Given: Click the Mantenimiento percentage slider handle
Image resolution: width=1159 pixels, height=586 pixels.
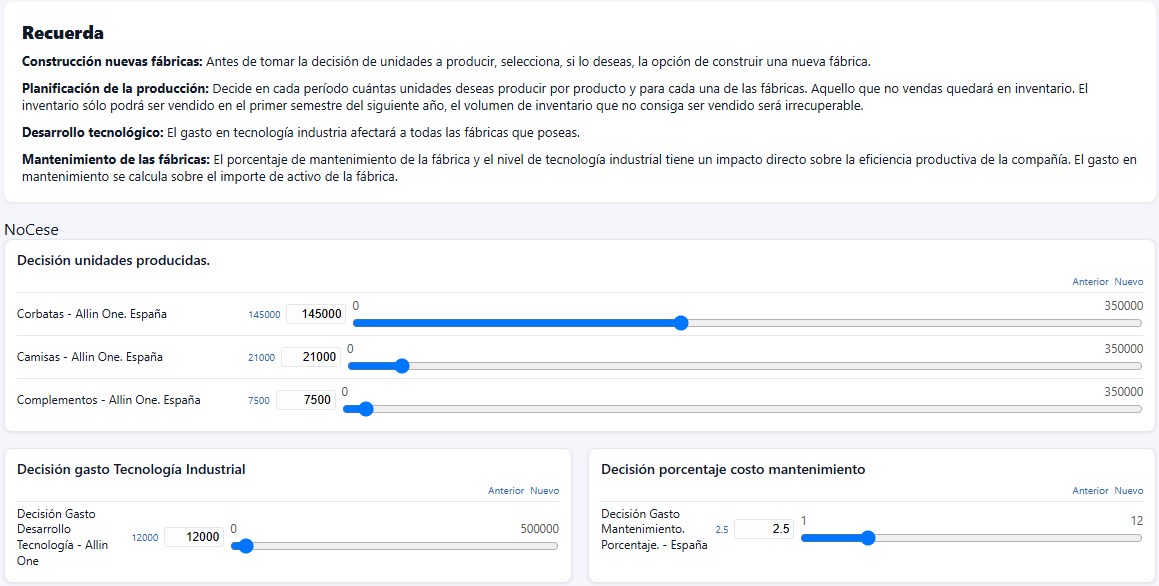Looking at the screenshot, I should 868,538.
